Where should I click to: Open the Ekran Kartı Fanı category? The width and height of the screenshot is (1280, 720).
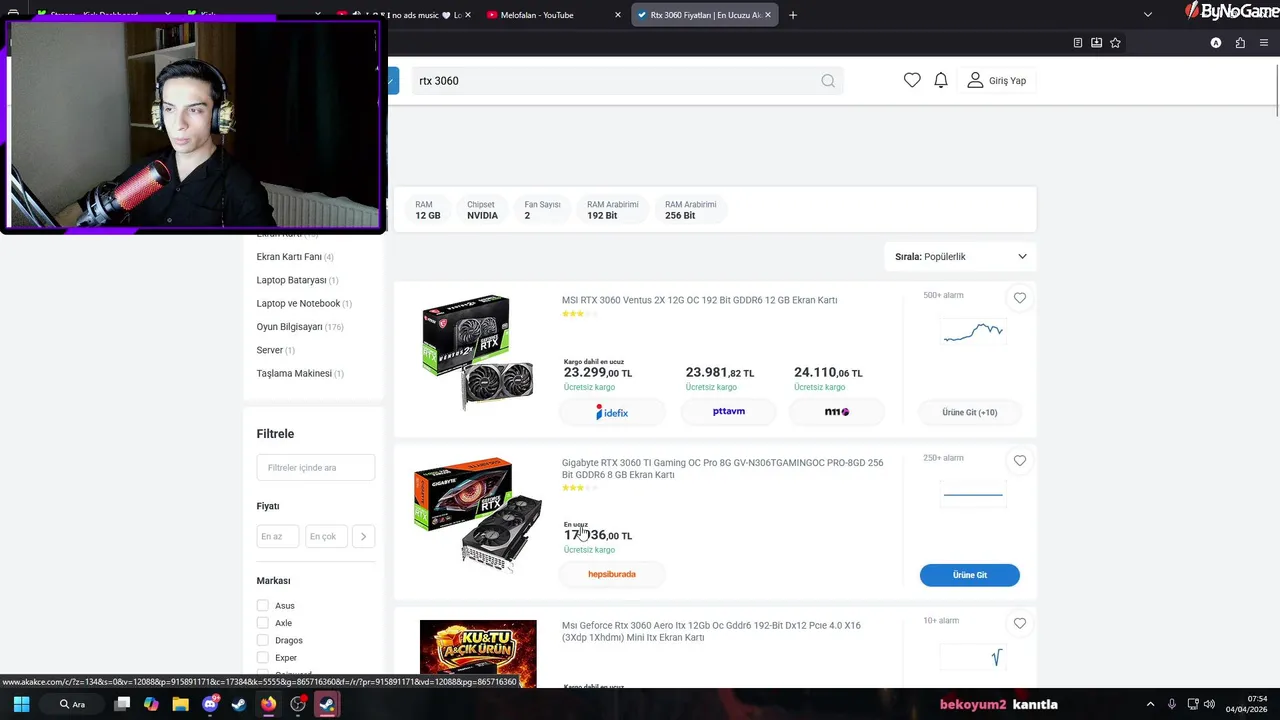click(x=295, y=257)
